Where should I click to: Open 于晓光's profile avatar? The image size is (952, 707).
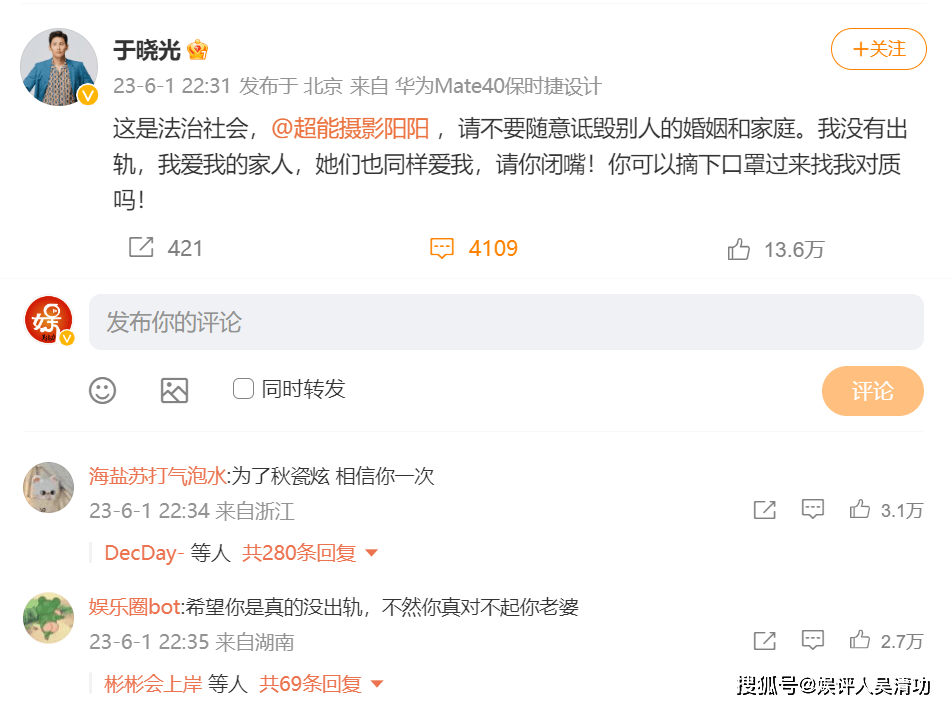coord(59,67)
